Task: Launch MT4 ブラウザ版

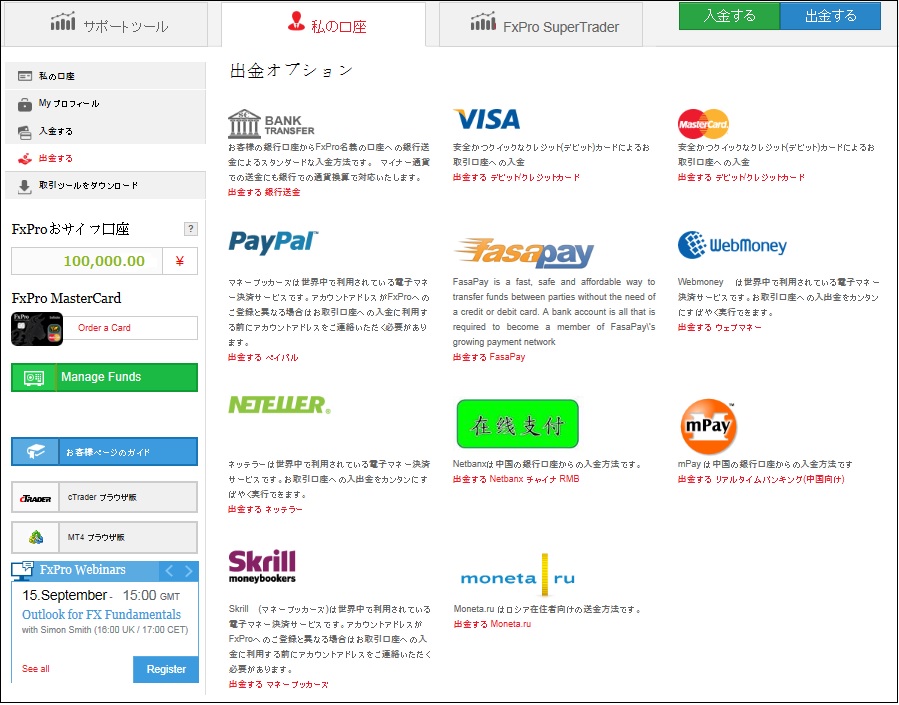Action: (x=104, y=538)
